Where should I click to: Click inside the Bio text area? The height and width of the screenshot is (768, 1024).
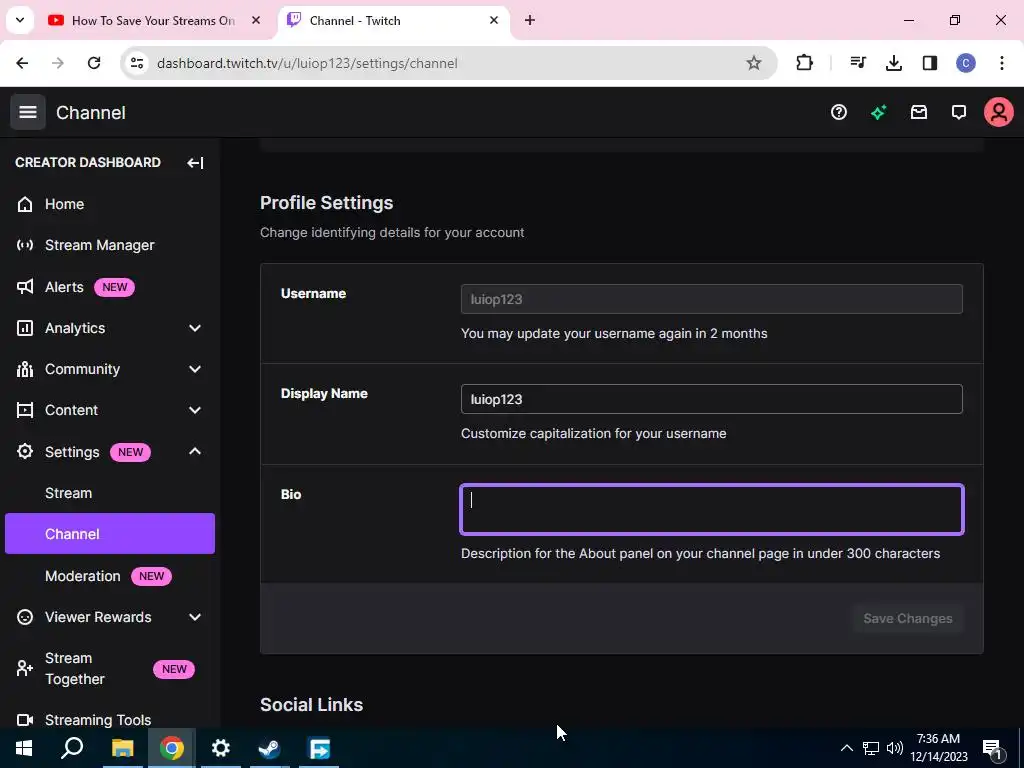(711, 509)
